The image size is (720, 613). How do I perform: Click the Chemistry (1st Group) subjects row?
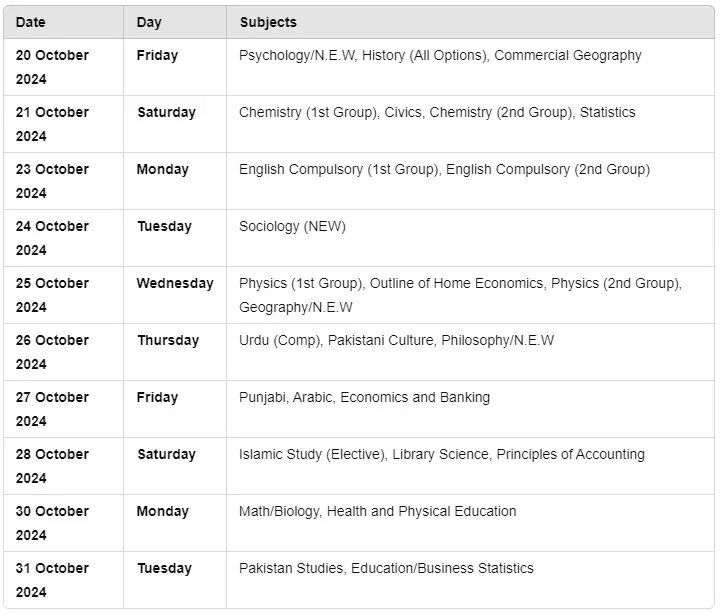pyautogui.click(x=359, y=124)
